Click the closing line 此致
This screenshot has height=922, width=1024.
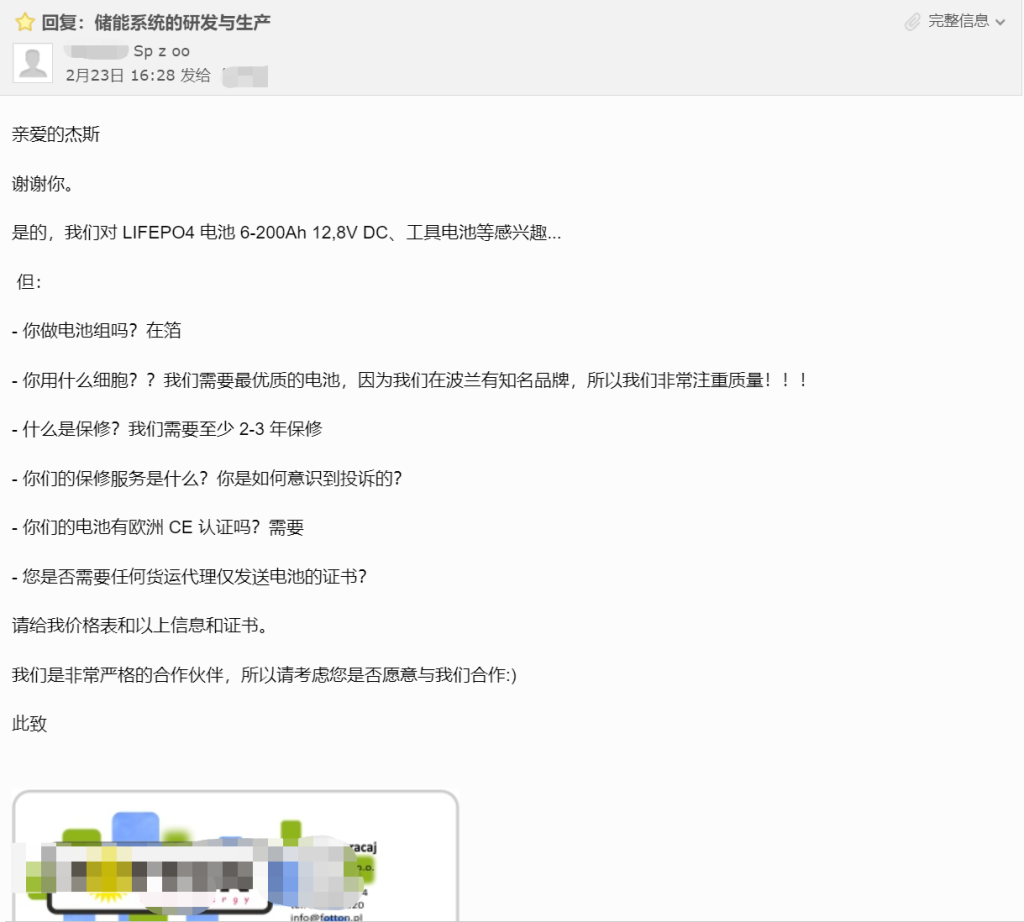tap(29, 723)
